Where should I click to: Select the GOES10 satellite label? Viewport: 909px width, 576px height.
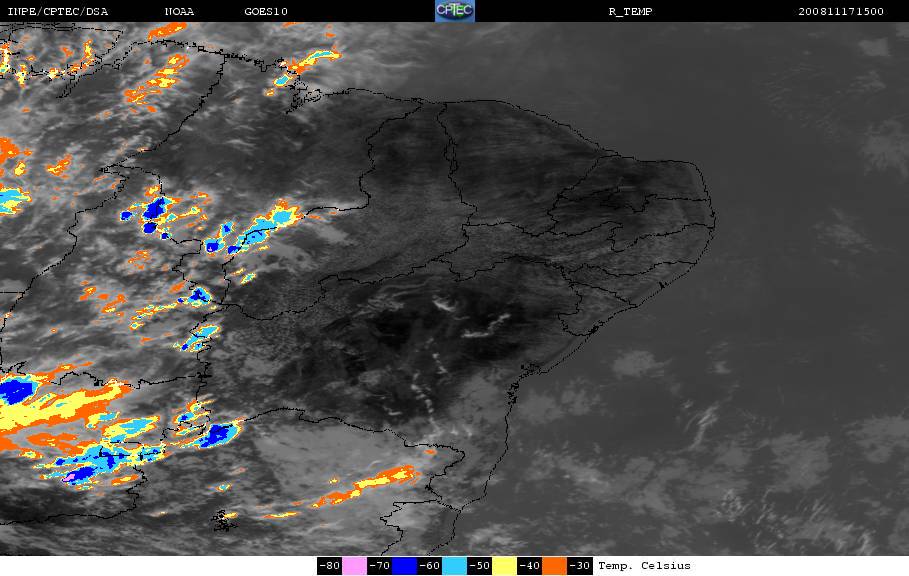click(x=266, y=12)
